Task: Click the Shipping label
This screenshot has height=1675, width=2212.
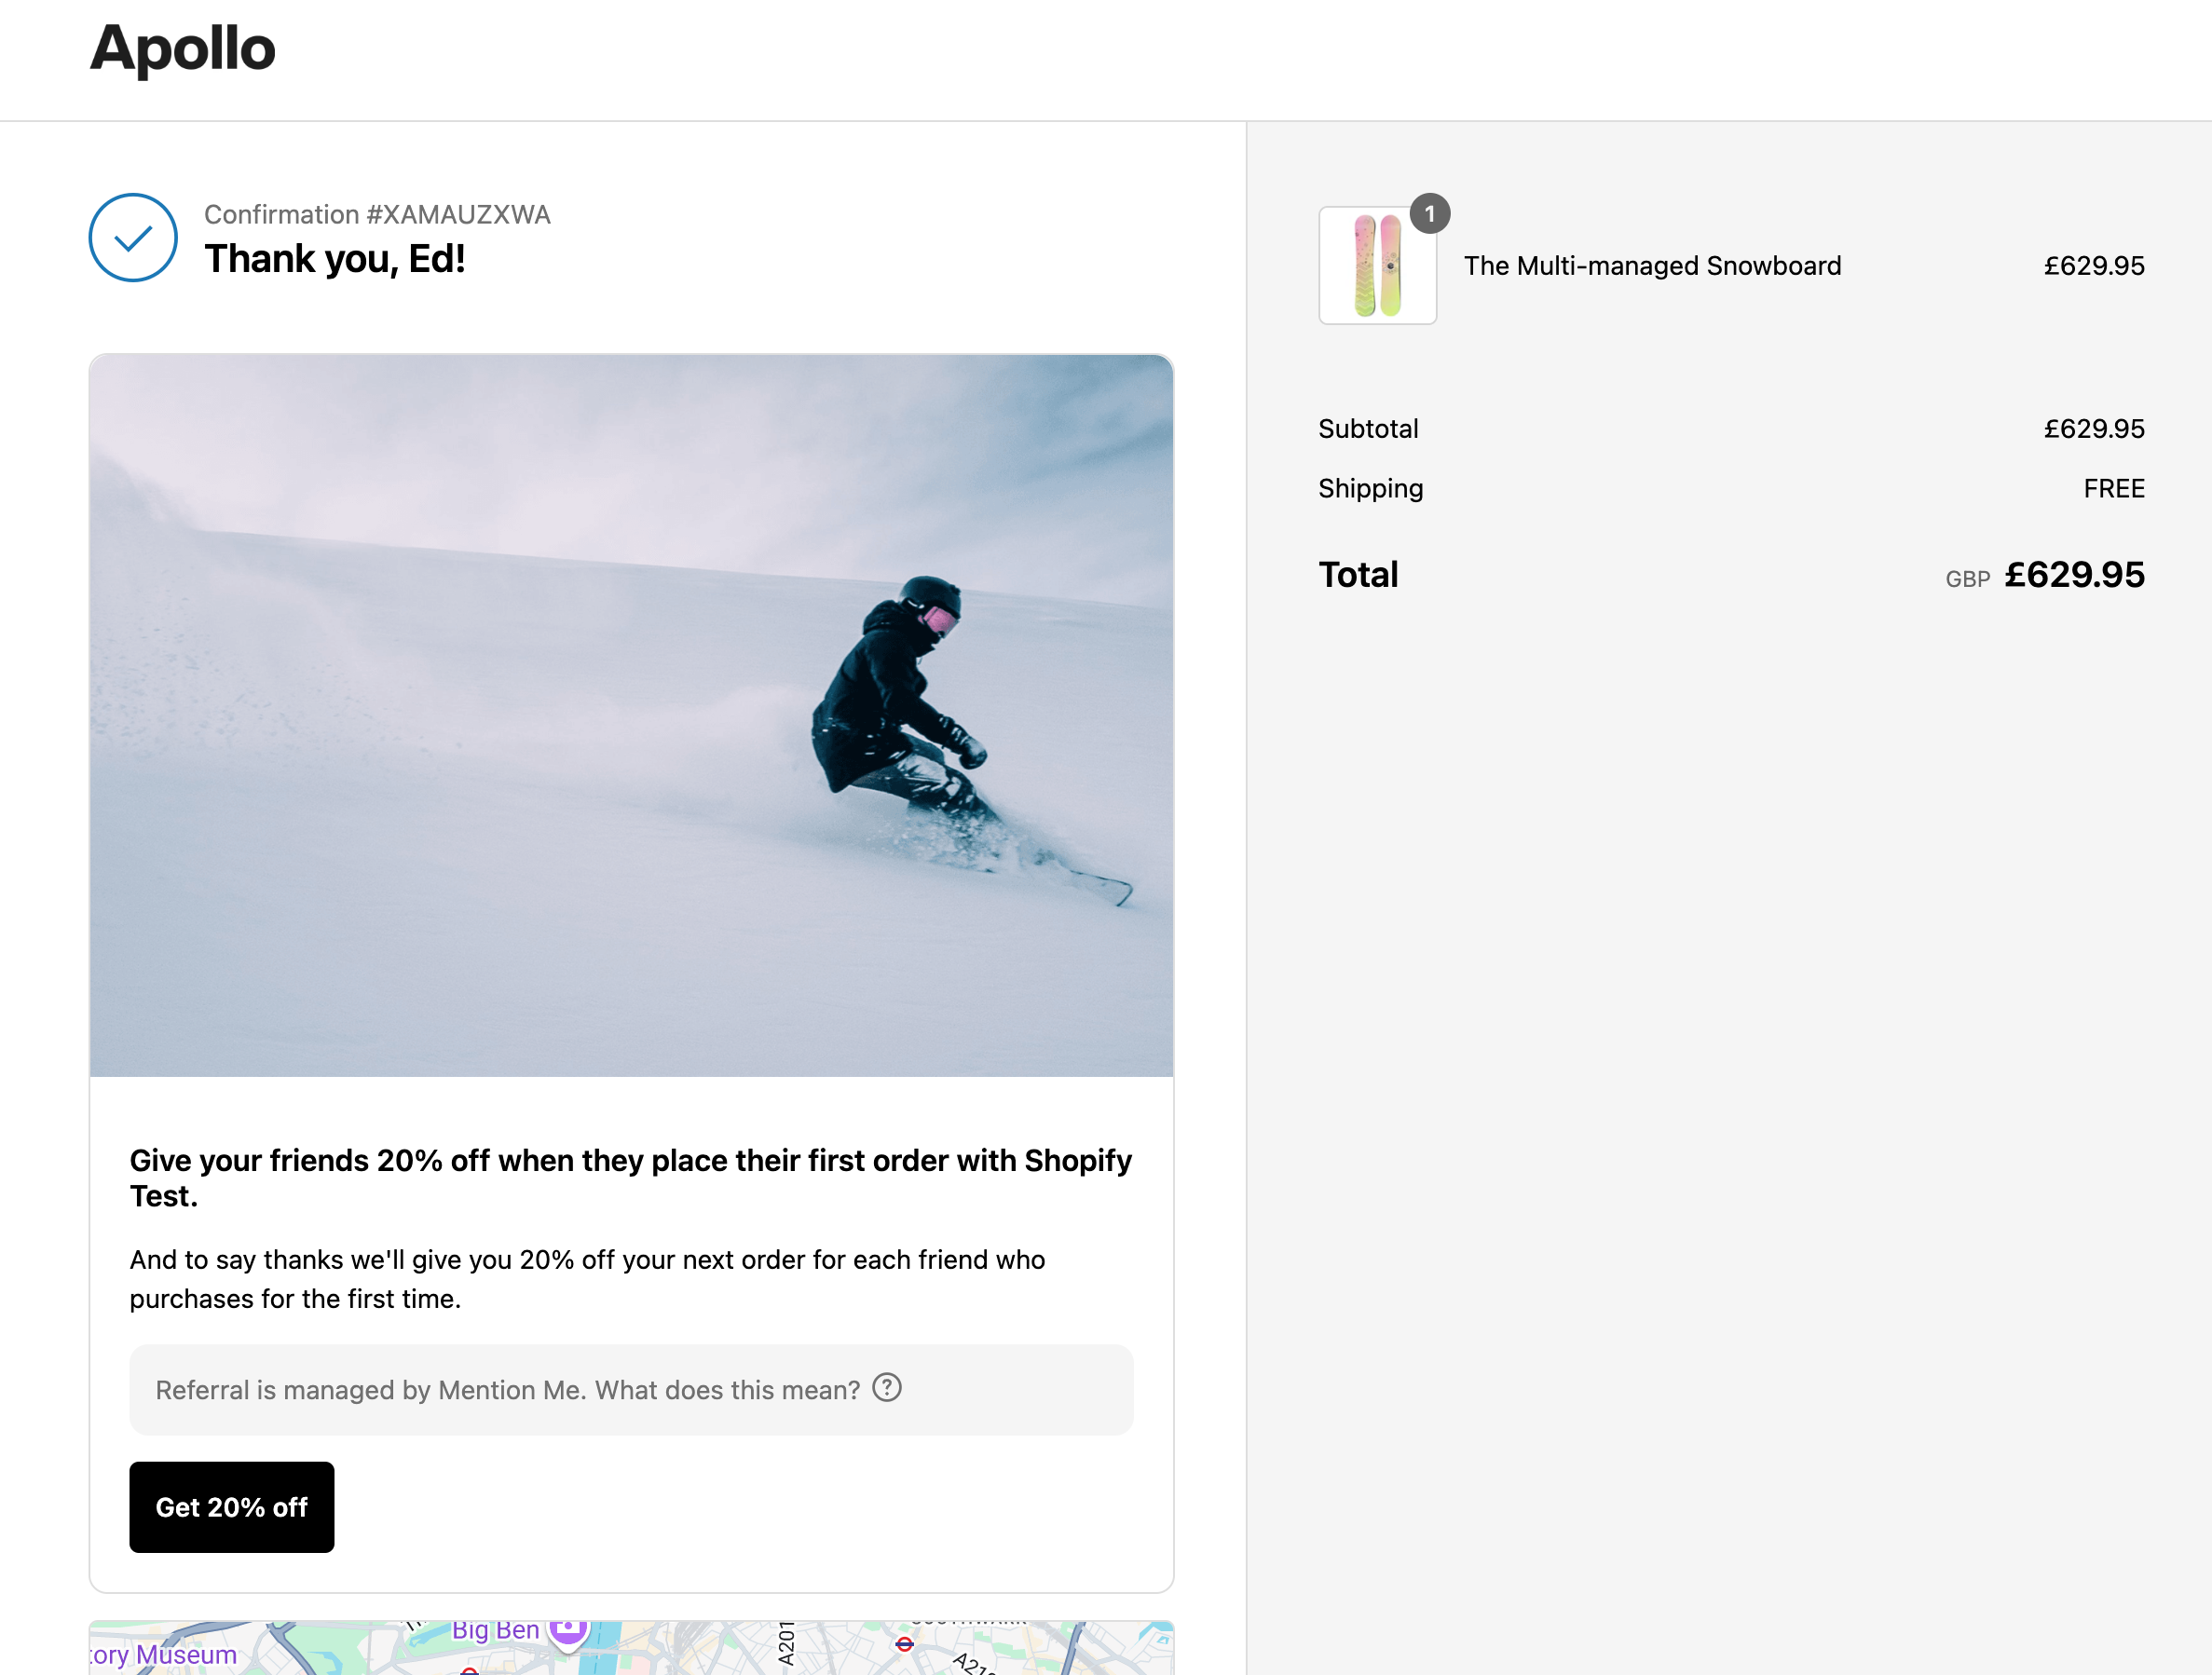Action: (1370, 488)
